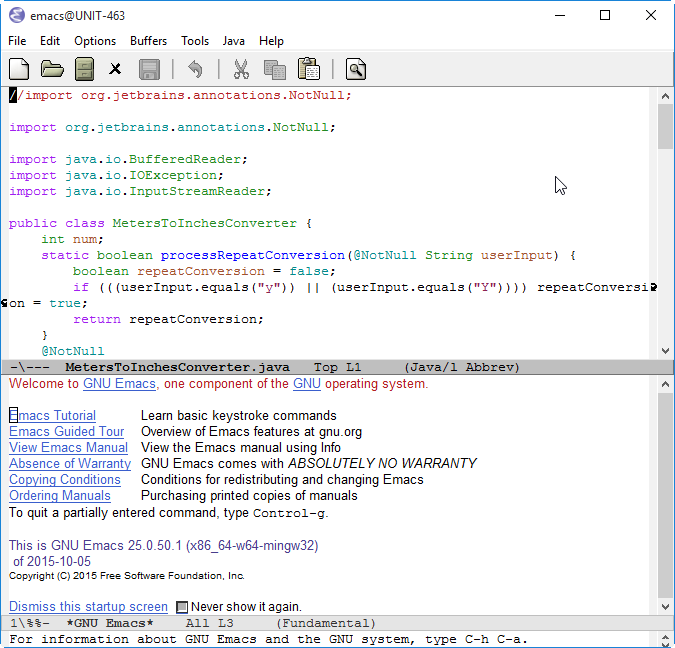This screenshot has height=648, width=675.
Task: Click the X icon to discard buffer
Action: click(x=116, y=69)
